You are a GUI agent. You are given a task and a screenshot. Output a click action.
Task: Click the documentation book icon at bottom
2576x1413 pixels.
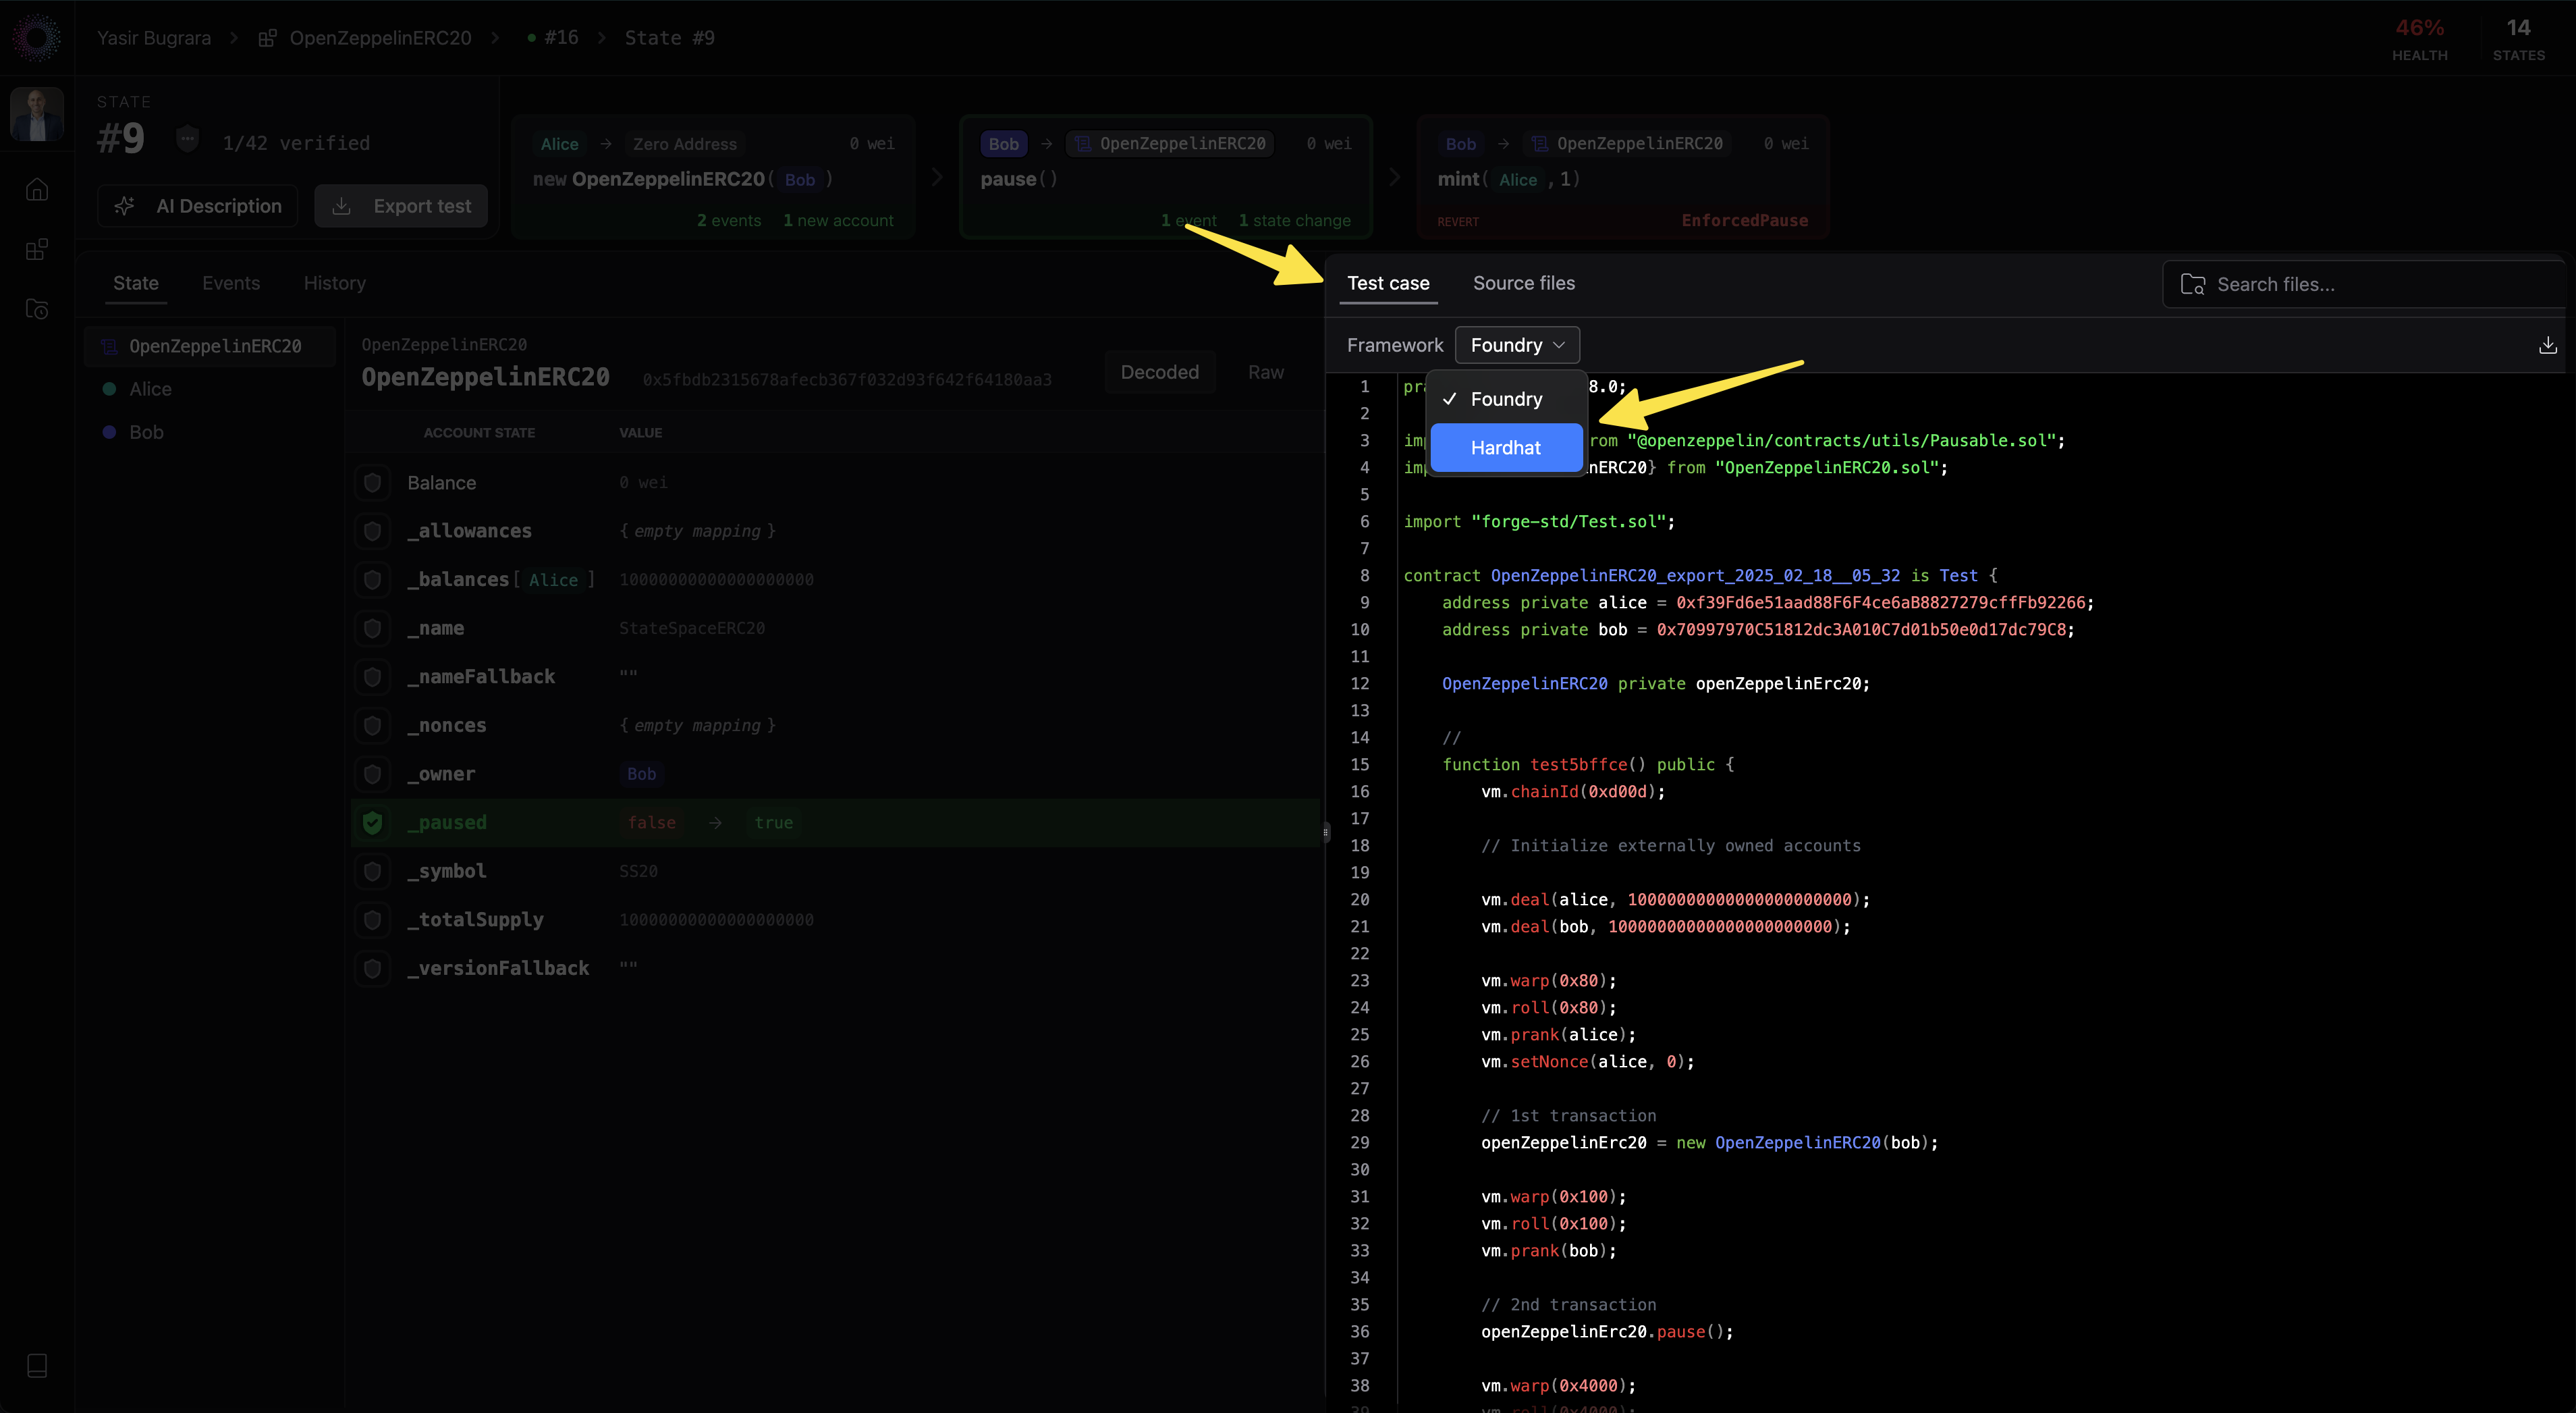click(x=37, y=1365)
